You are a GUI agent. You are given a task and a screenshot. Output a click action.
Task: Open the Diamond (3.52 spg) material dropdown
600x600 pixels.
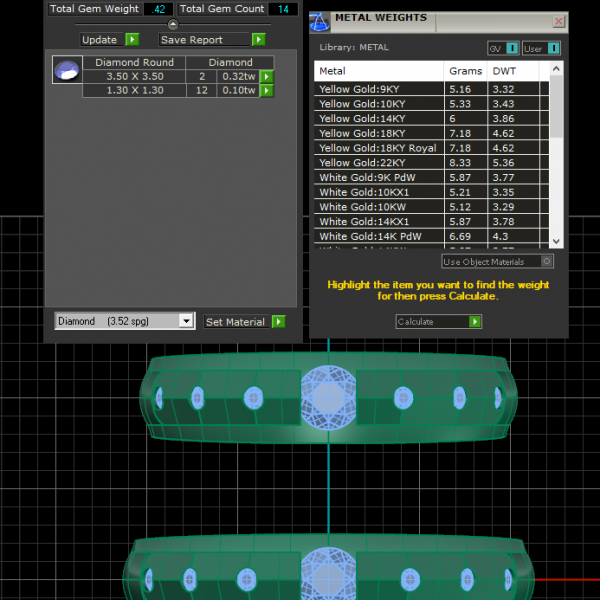tap(185, 321)
